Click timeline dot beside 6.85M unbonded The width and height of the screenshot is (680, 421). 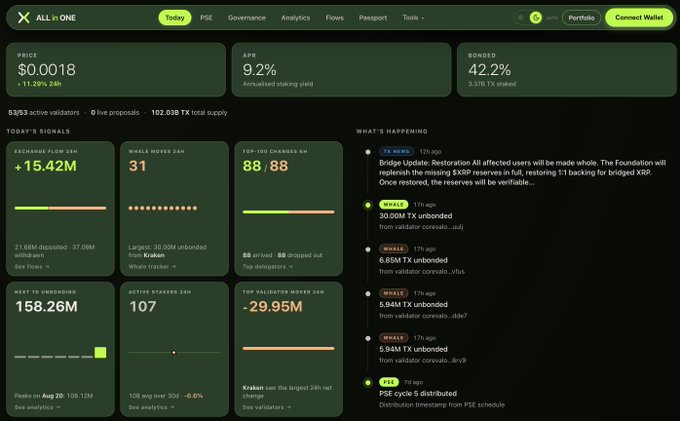368,249
